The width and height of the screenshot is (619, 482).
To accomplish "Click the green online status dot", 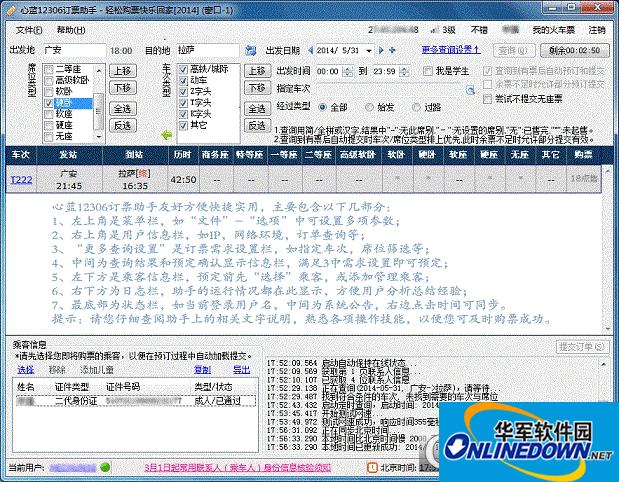I will tap(105, 467).
